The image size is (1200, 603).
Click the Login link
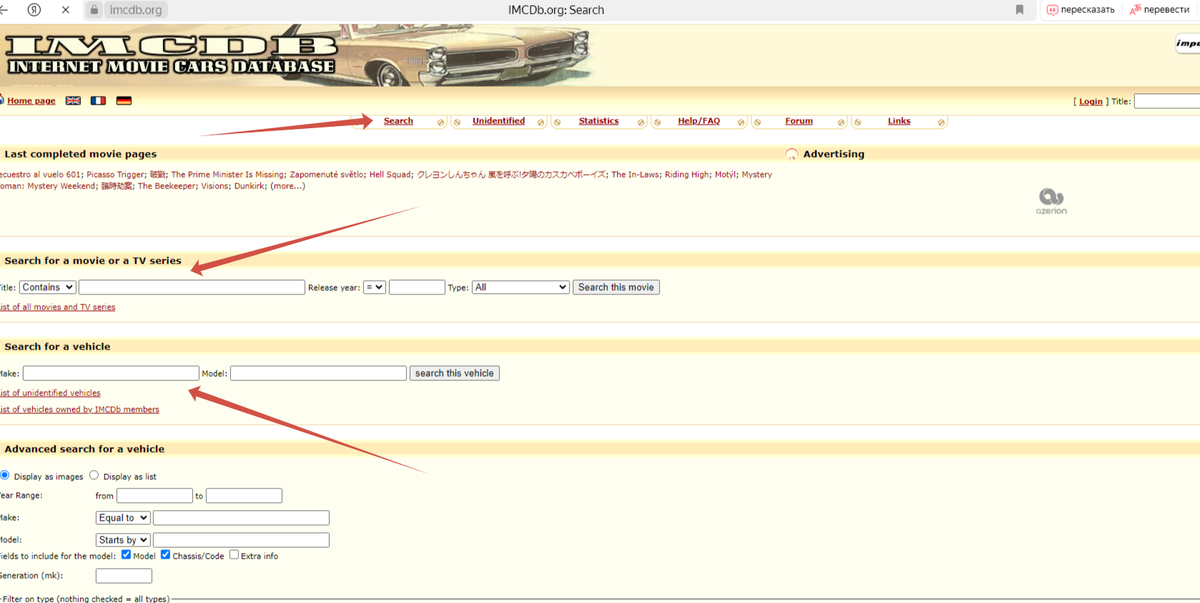coord(1091,101)
